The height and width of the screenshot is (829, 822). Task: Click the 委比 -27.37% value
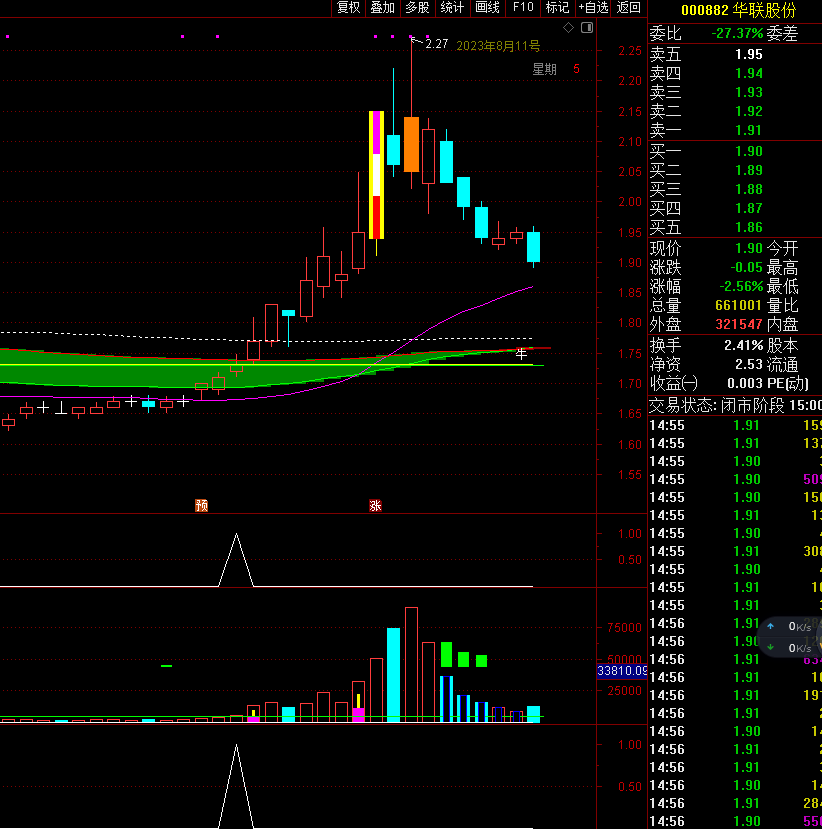point(737,34)
